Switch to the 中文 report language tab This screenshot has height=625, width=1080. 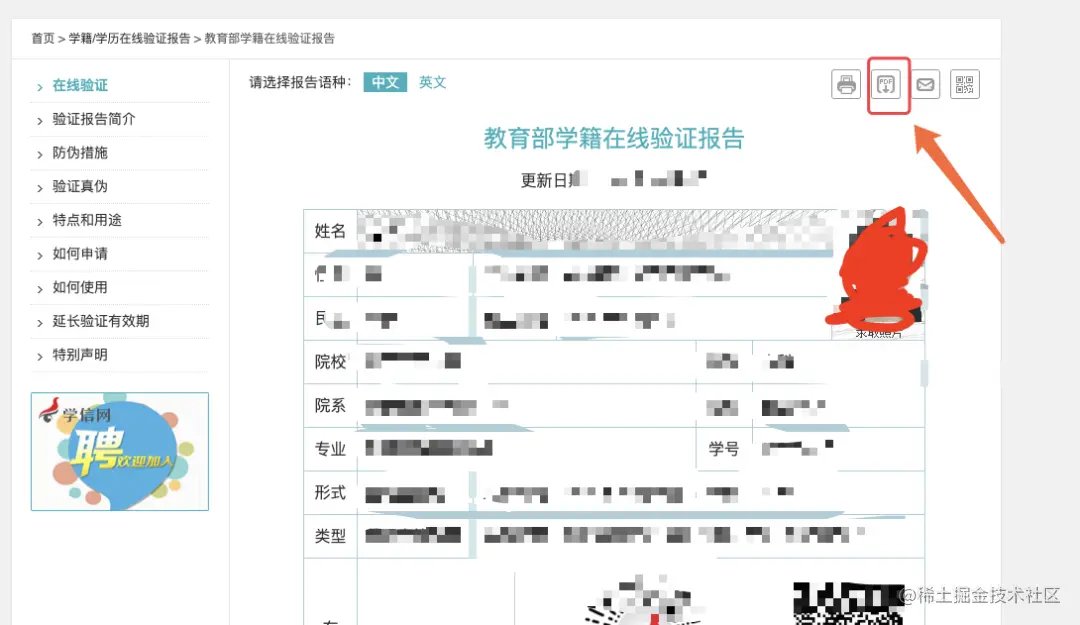click(x=385, y=83)
